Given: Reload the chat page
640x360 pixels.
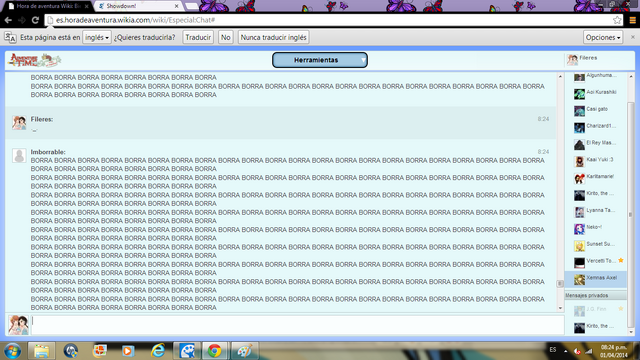Looking at the screenshot, I should pyautogui.click(x=35, y=20).
